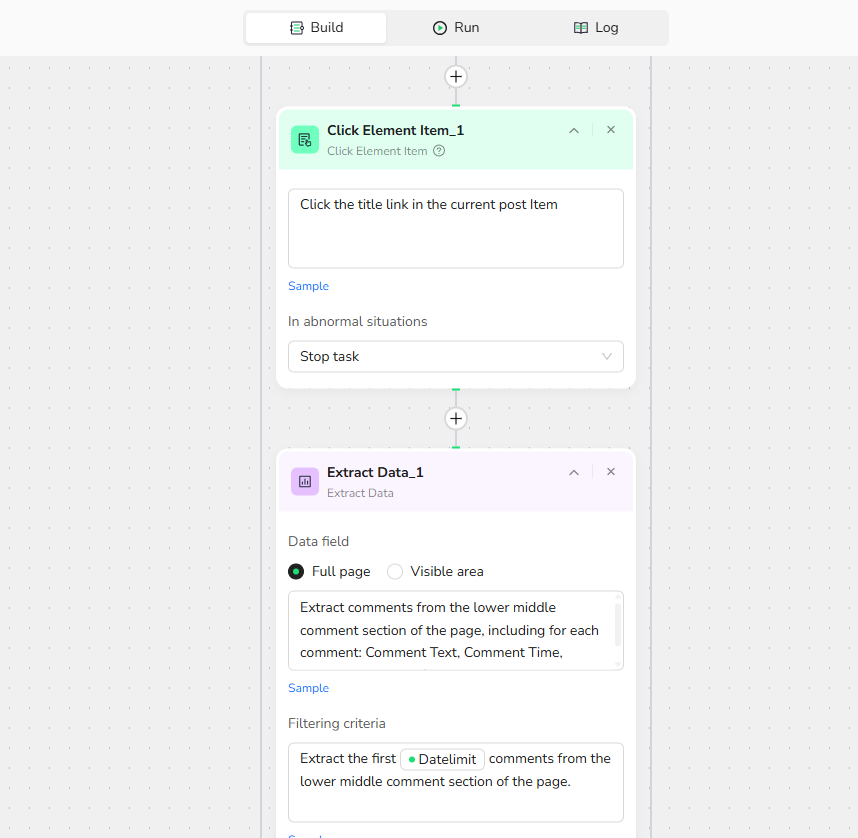The height and width of the screenshot is (838, 858).
Task: Collapse the Extract Data_1 card
Action: click(x=574, y=472)
